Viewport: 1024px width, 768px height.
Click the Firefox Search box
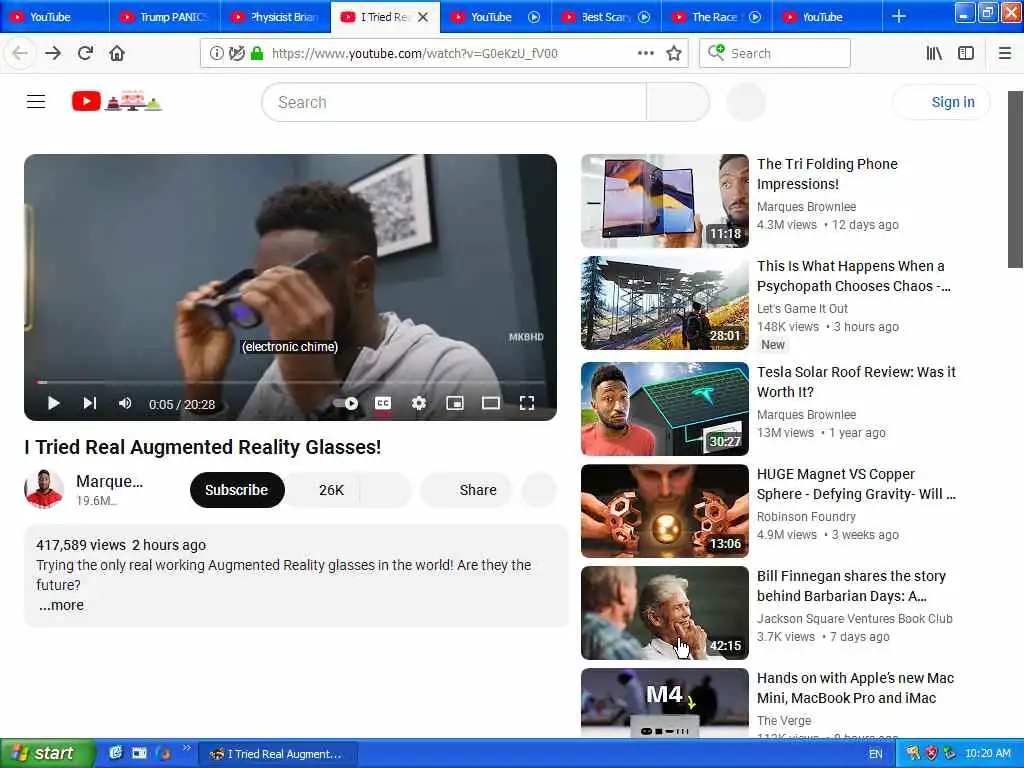click(775, 53)
